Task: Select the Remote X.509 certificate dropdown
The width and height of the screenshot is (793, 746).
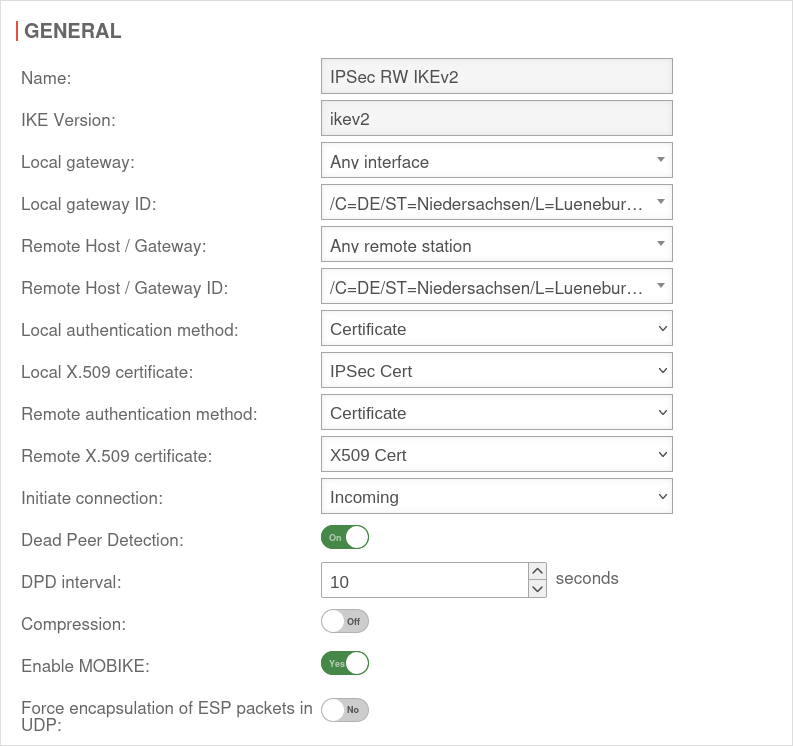Action: point(496,455)
